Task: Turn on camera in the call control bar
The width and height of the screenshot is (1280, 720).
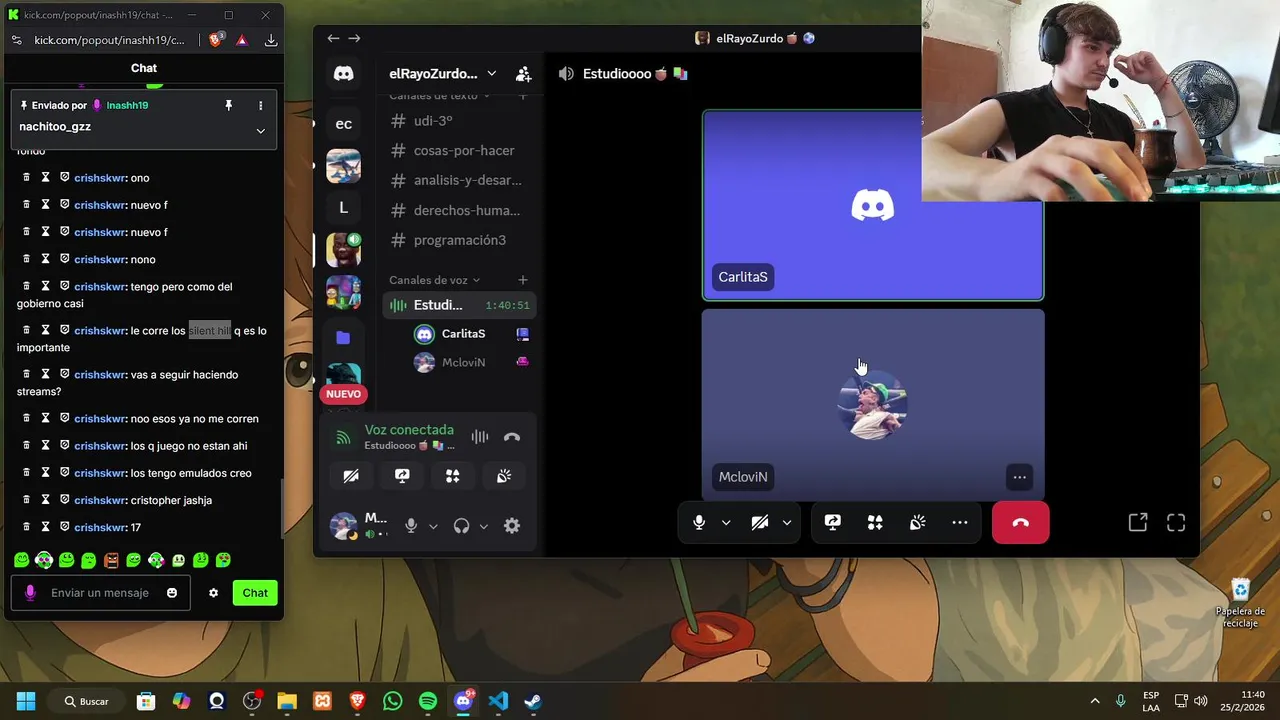Action: (760, 522)
